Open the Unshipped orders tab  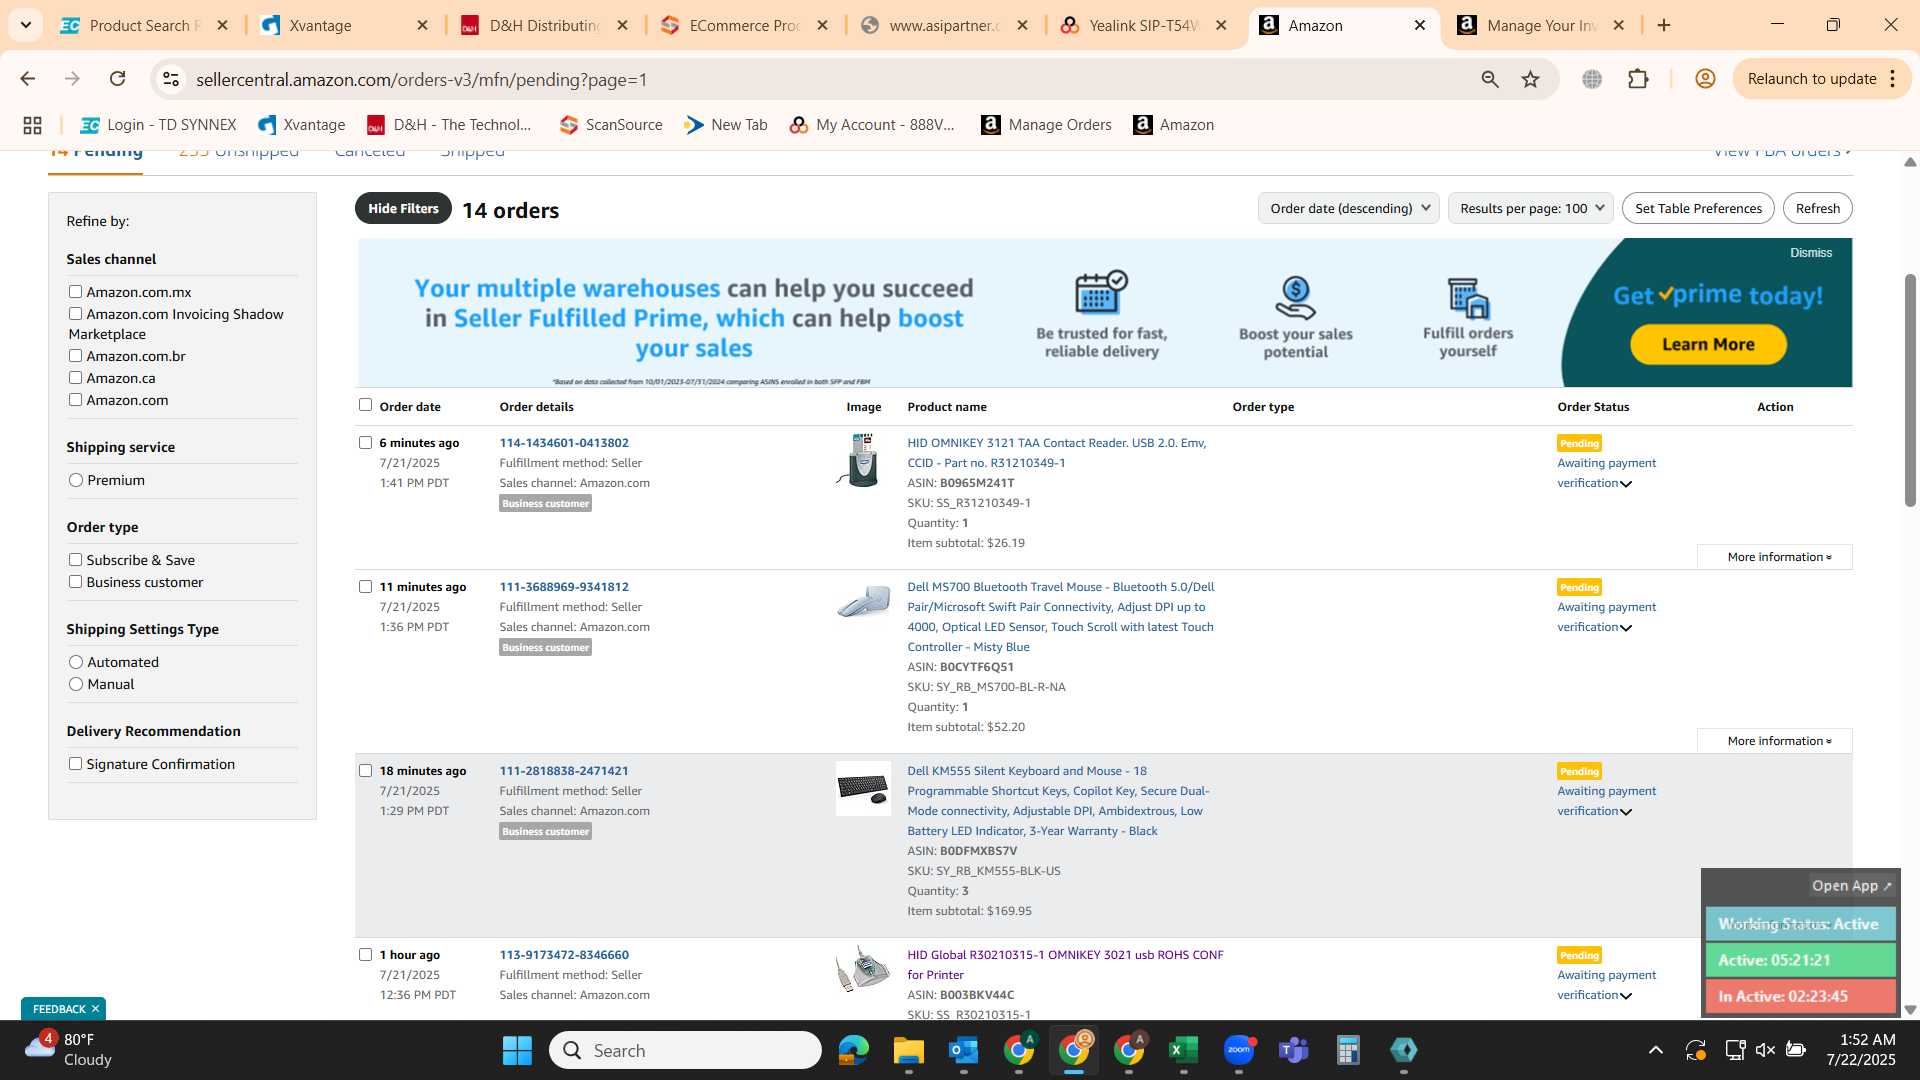point(238,152)
